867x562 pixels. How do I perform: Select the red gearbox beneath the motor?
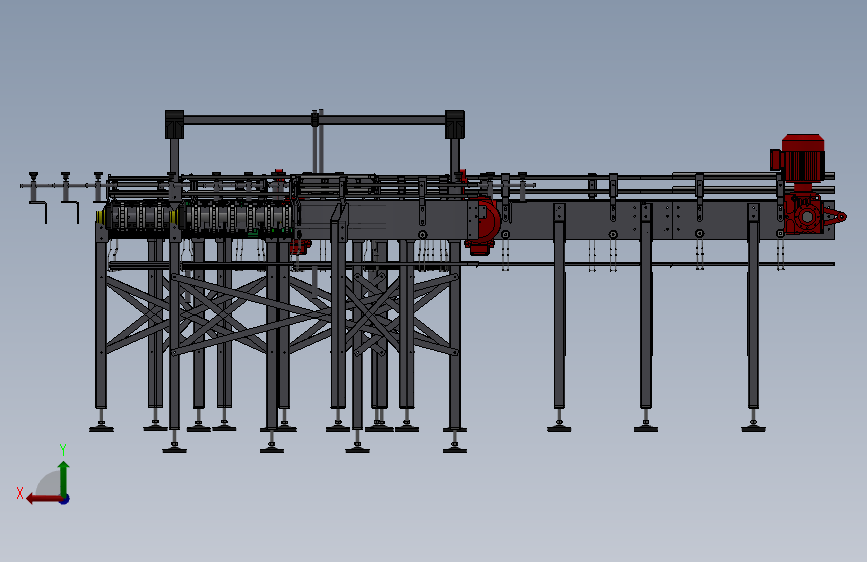[x=809, y=214]
